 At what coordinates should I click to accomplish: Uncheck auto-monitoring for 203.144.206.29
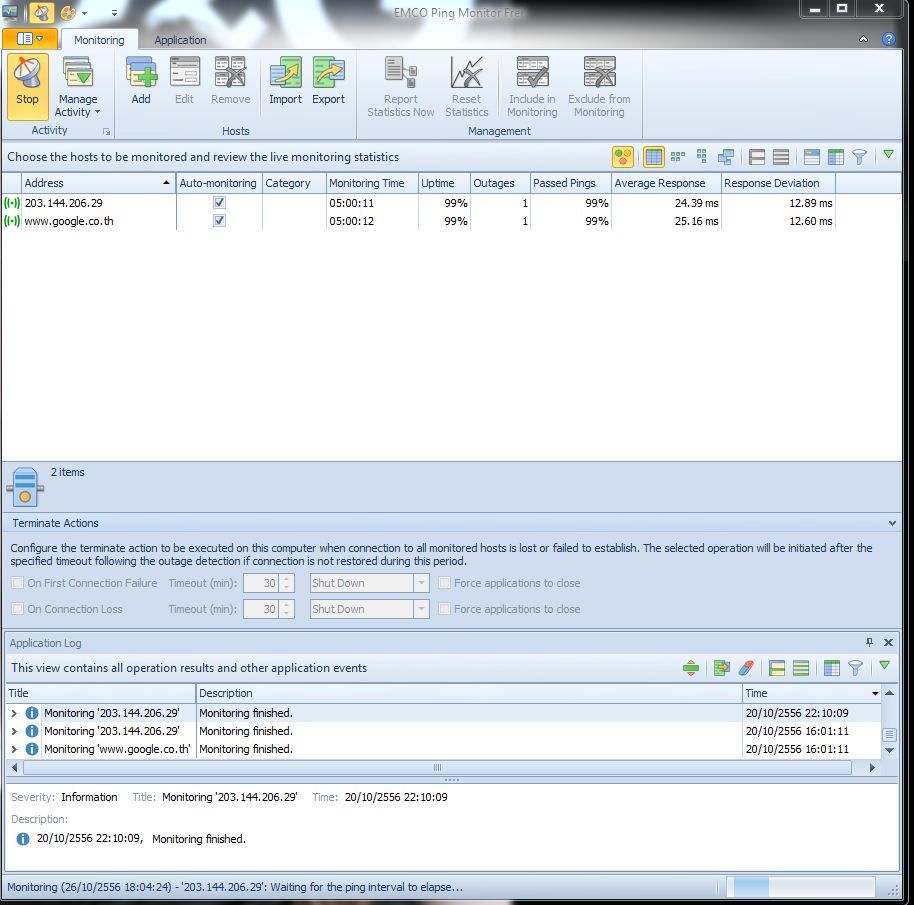[x=219, y=203]
